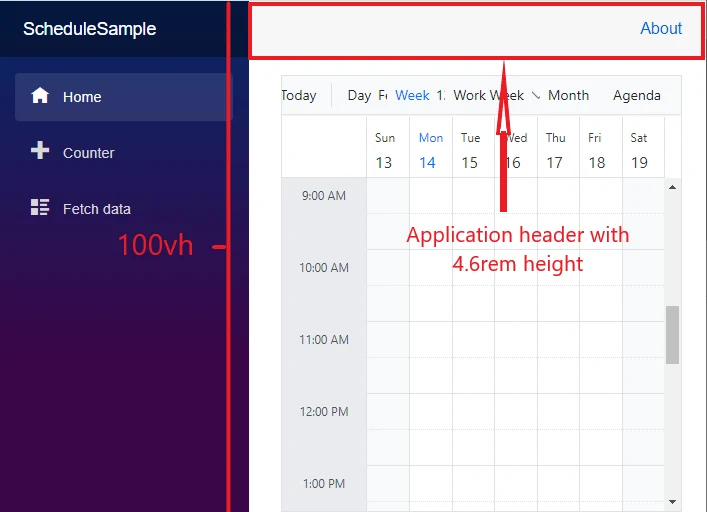Select the Monday 11:00 AM cell
This screenshot has width=707, height=512.
pyautogui.click(x=431, y=339)
